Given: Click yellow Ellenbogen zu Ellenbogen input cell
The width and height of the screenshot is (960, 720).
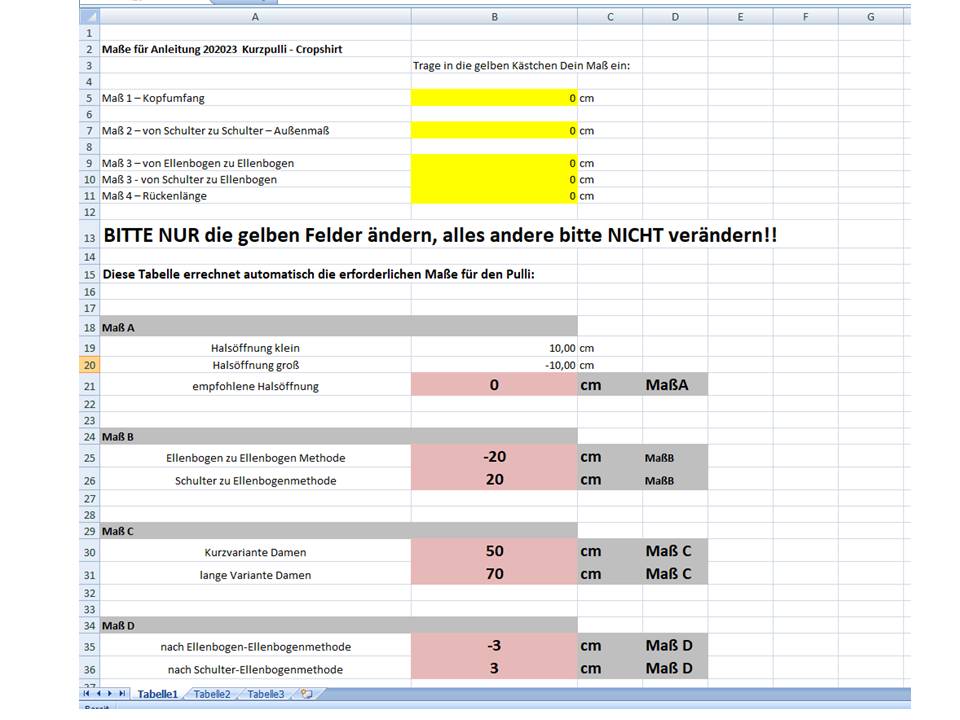Looking at the screenshot, I should click(494, 163).
